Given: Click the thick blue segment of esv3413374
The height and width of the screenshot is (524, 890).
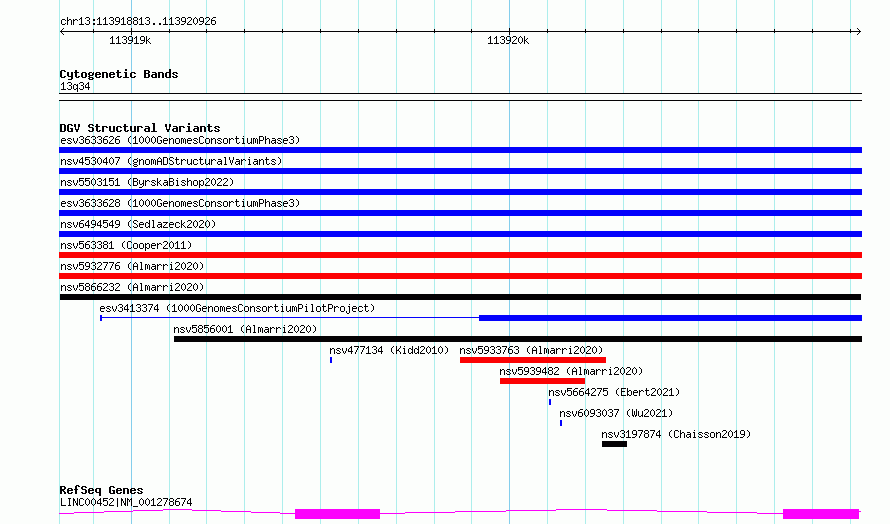Looking at the screenshot, I should click(670, 318).
